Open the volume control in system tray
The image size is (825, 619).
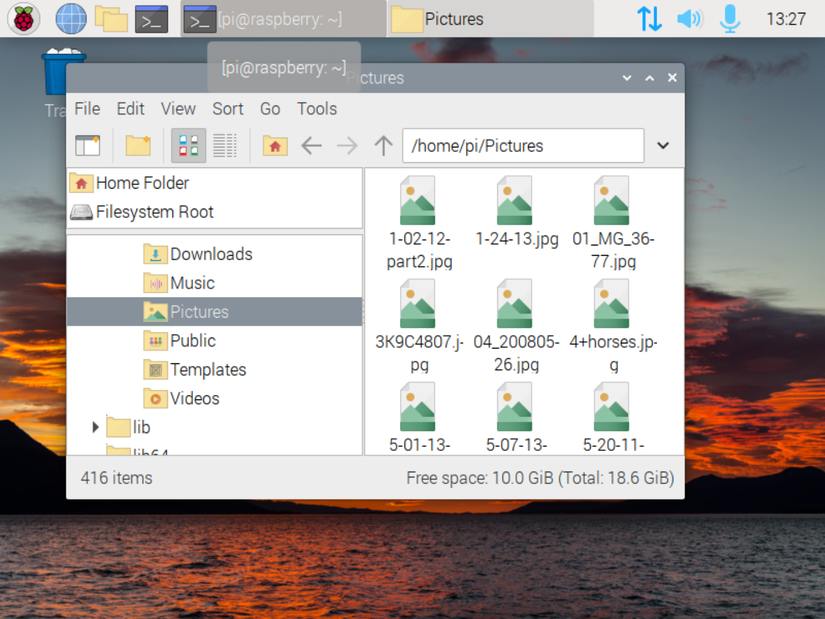point(689,18)
